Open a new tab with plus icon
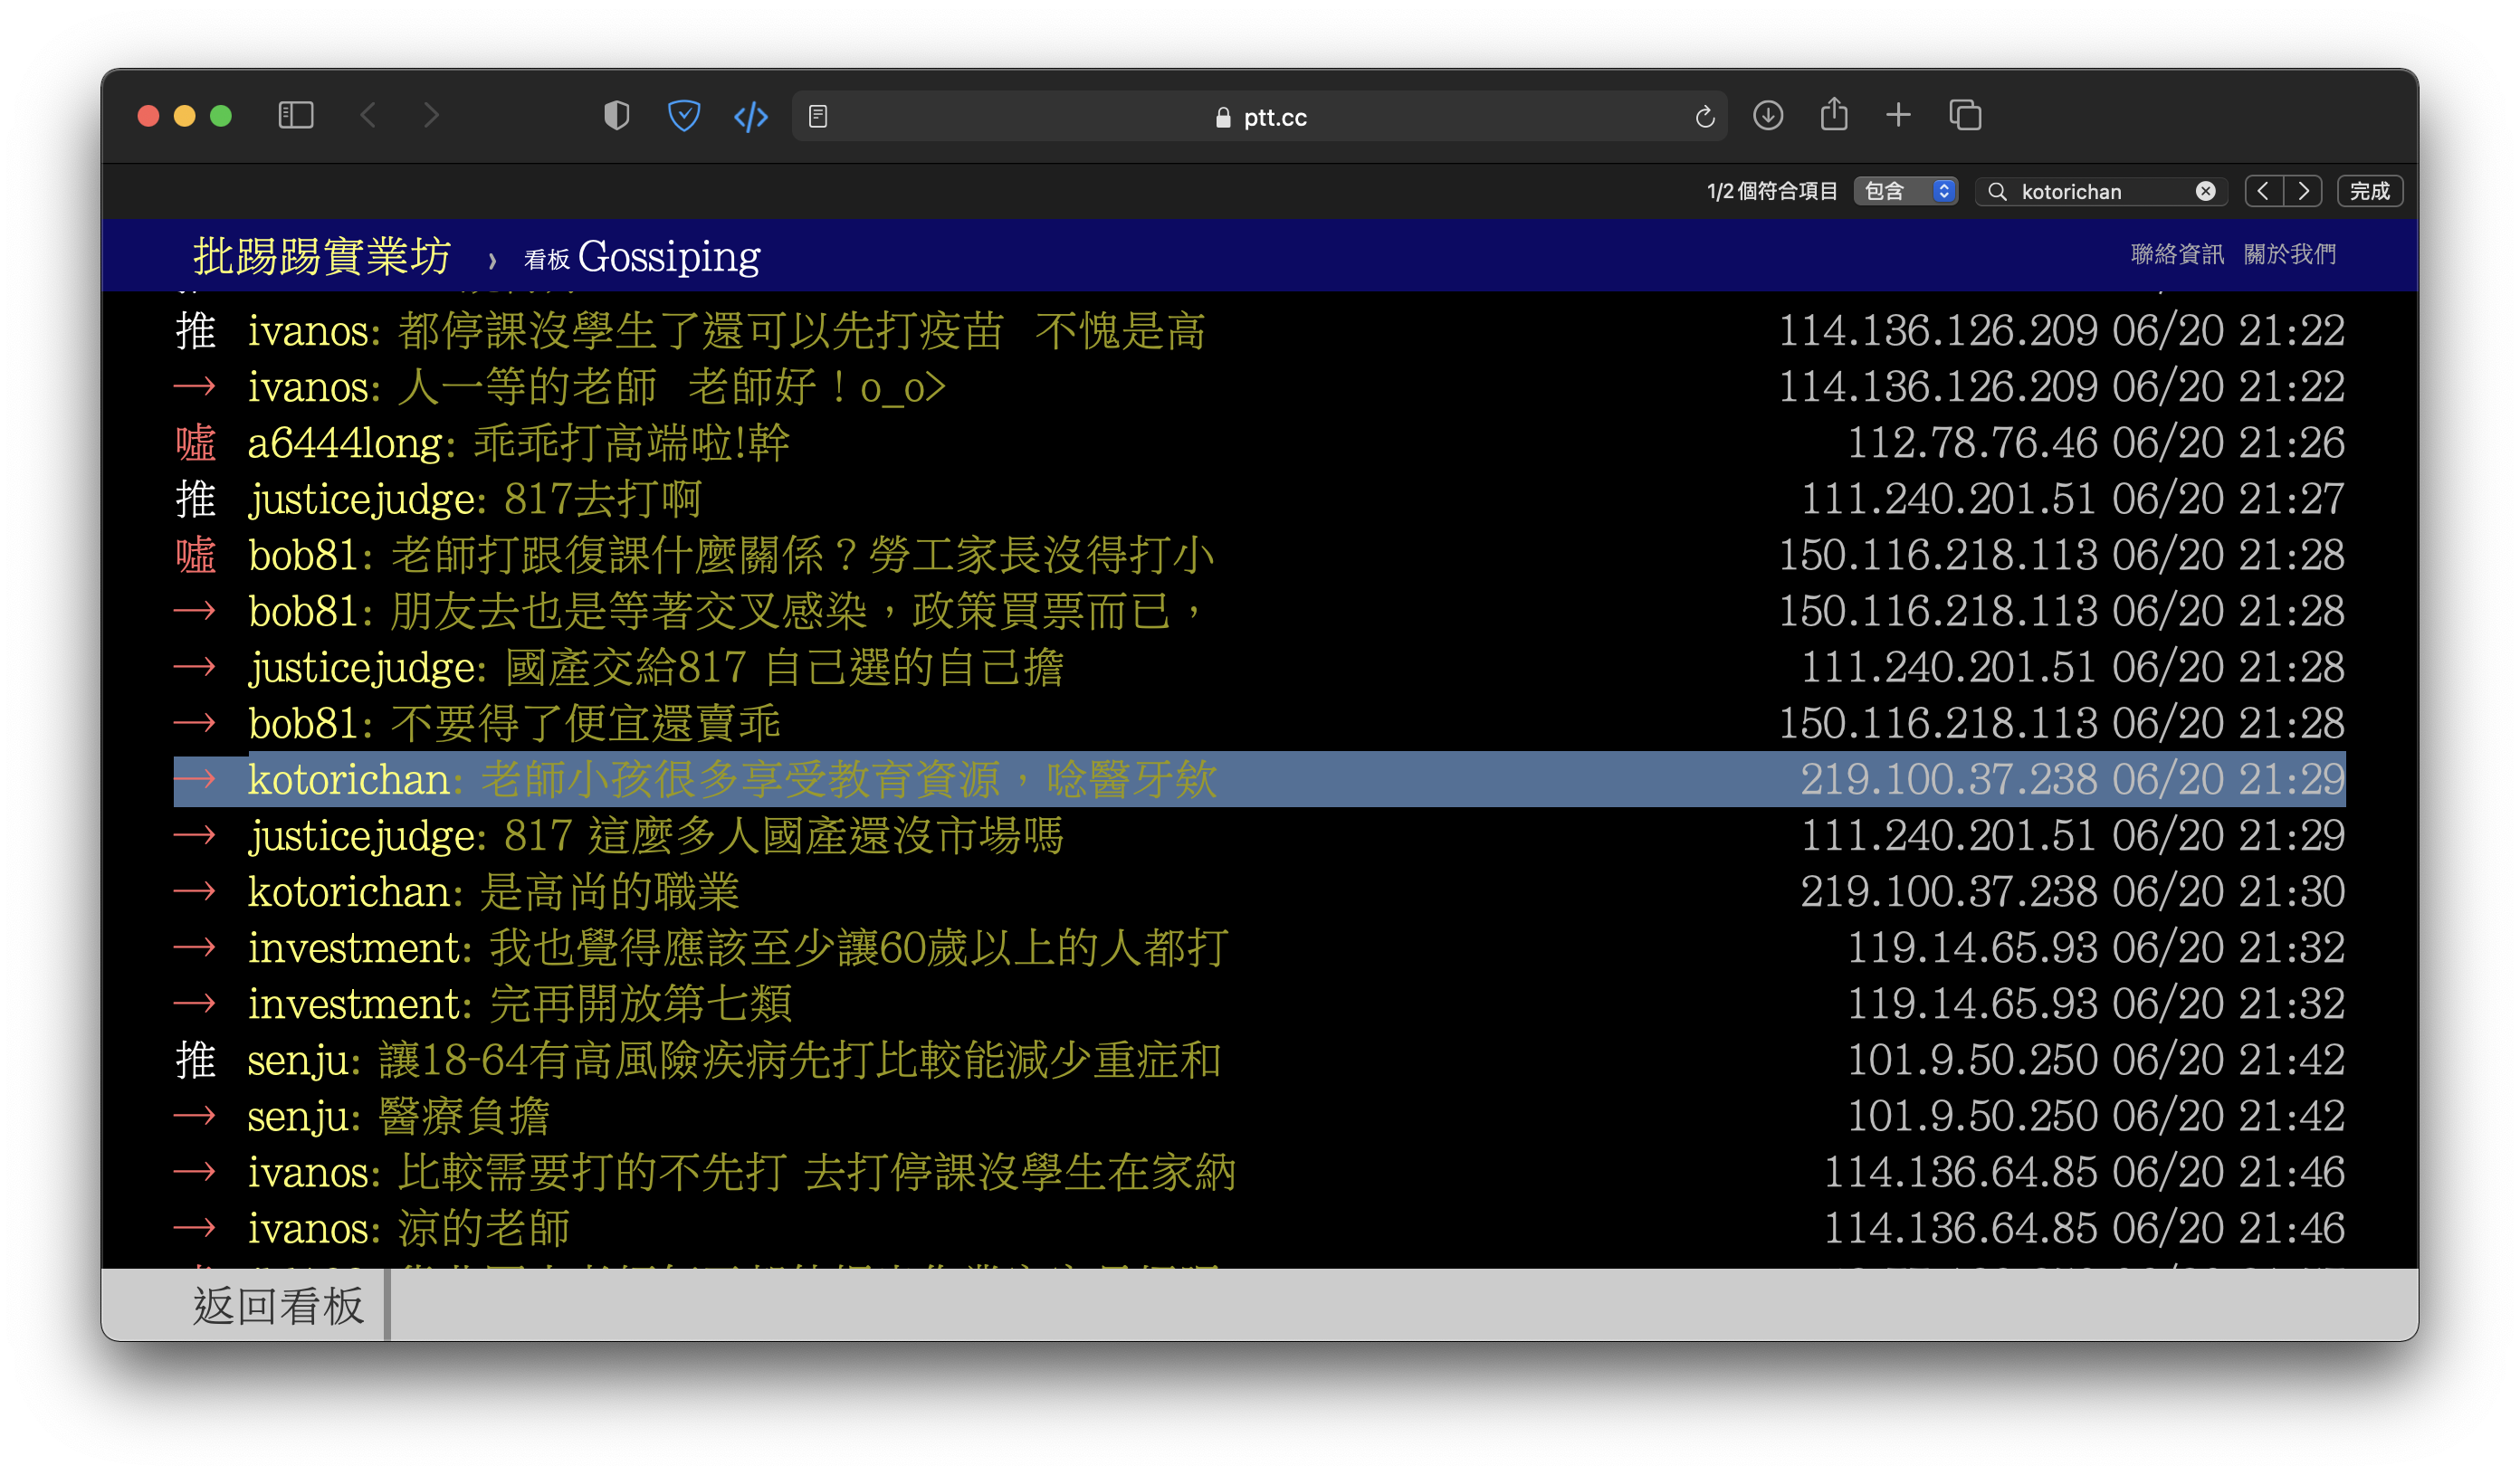The image size is (2520, 1475). click(1898, 116)
